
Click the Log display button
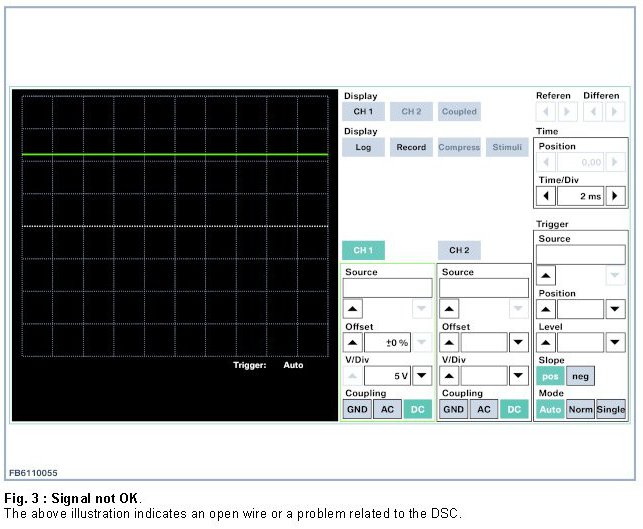pyautogui.click(x=363, y=147)
